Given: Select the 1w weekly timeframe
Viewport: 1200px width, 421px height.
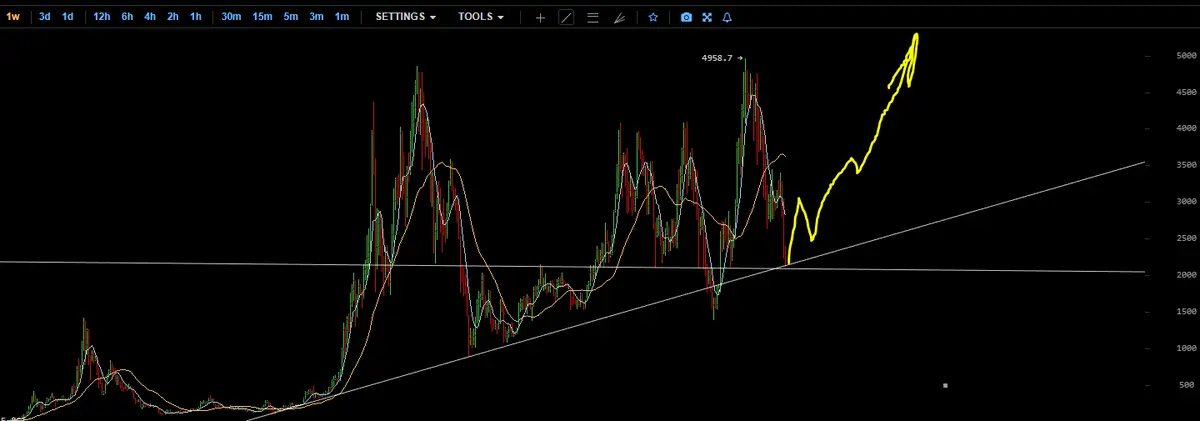Looking at the screenshot, I should [13, 17].
